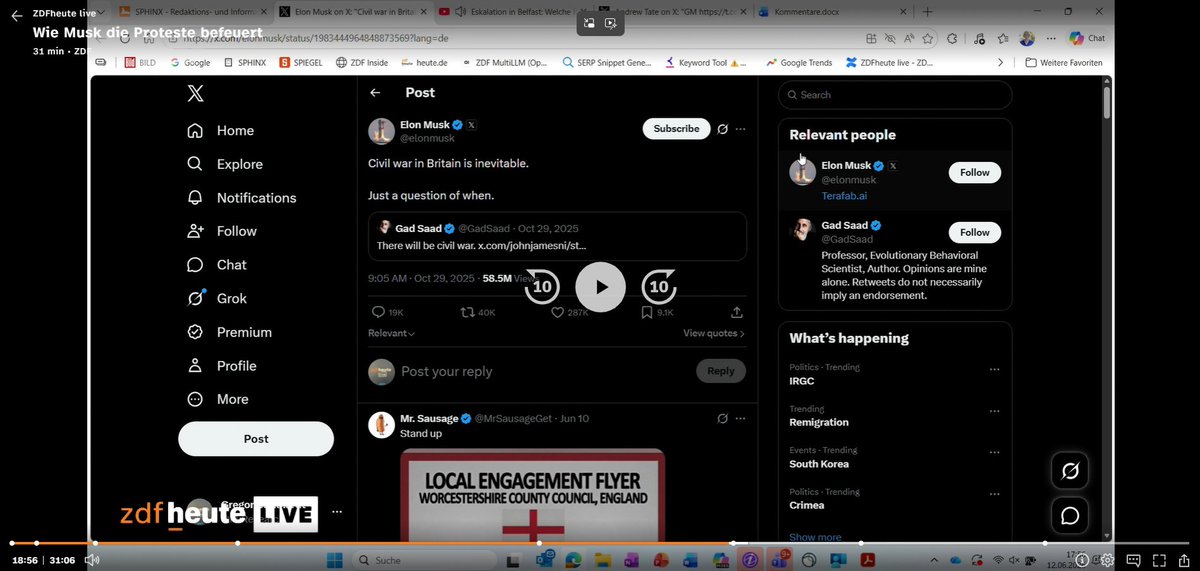Follow Elon Musk under Relevant people
Screen dimensions: 1200x571
[x=974, y=173]
